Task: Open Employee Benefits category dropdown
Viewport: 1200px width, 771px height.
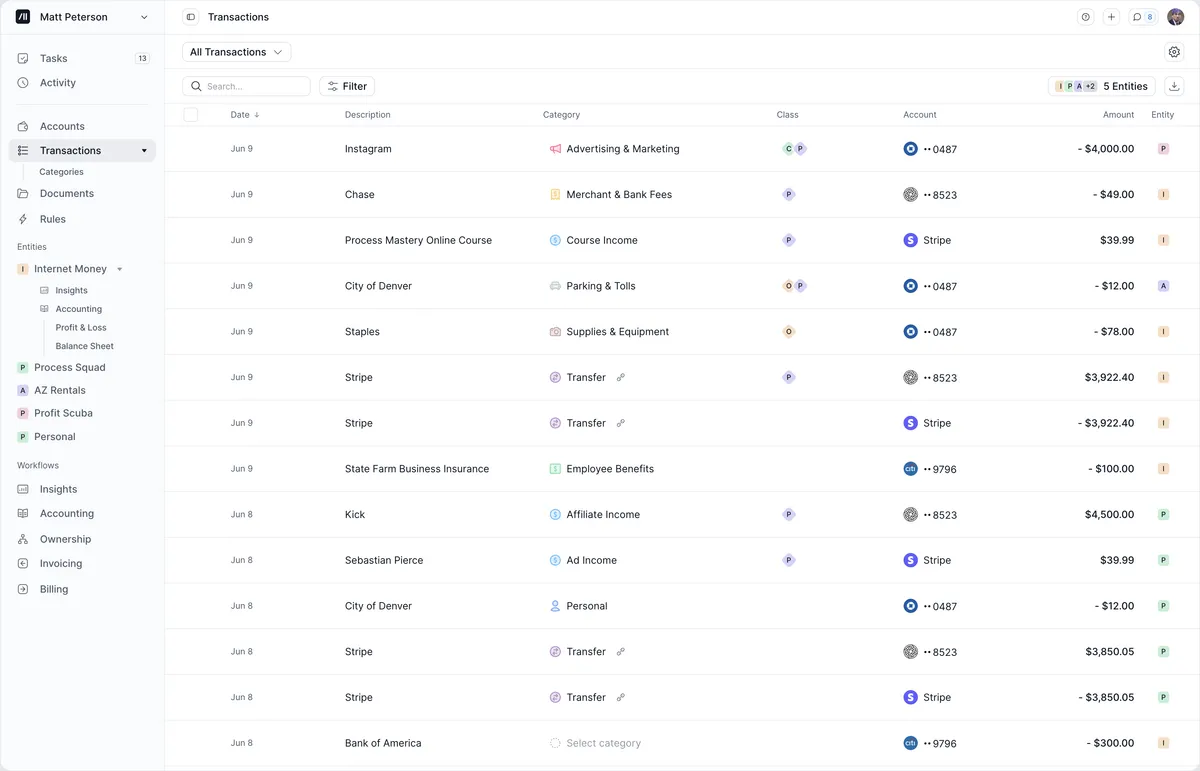Action: tap(601, 469)
